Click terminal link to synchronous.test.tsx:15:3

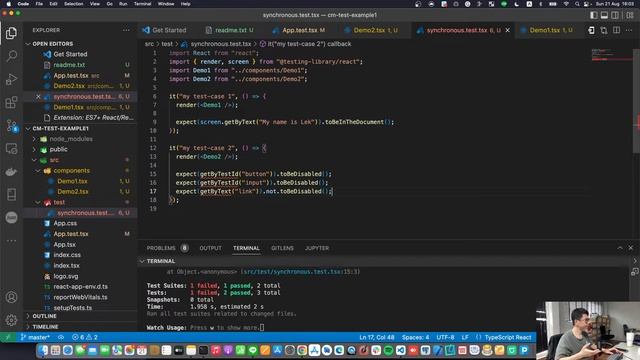pos(300,272)
